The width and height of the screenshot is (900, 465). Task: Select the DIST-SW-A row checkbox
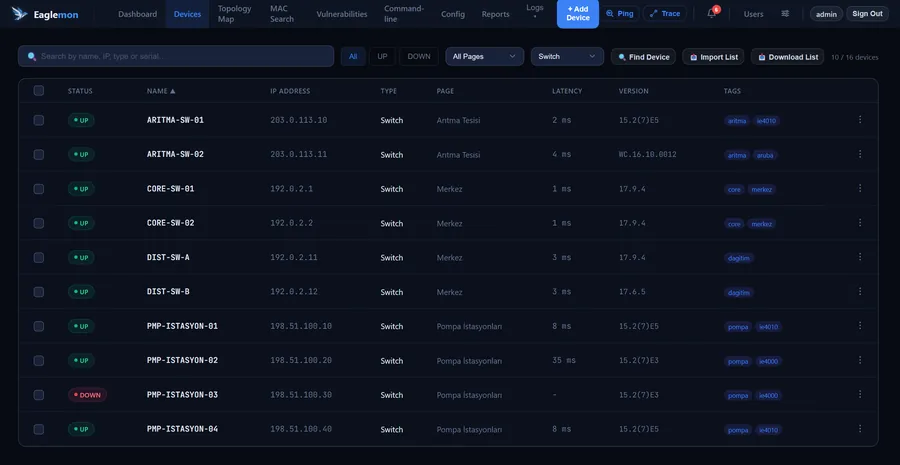point(38,258)
